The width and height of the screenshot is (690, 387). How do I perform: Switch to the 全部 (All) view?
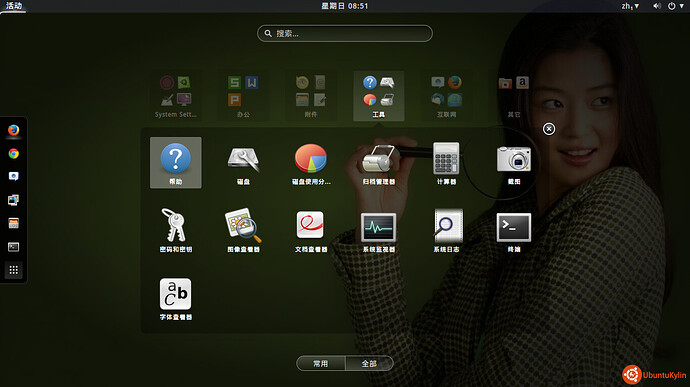point(369,364)
